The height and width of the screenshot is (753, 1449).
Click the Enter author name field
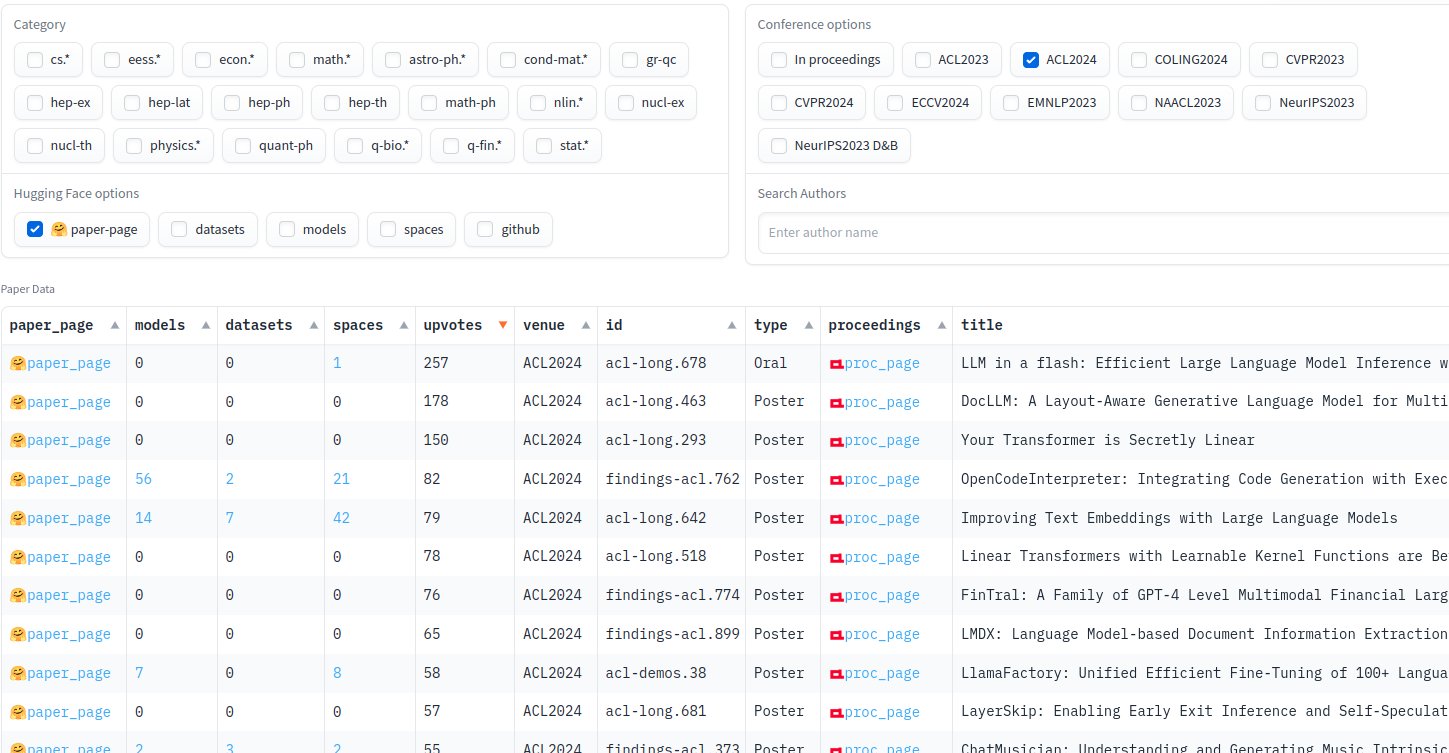1103,233
